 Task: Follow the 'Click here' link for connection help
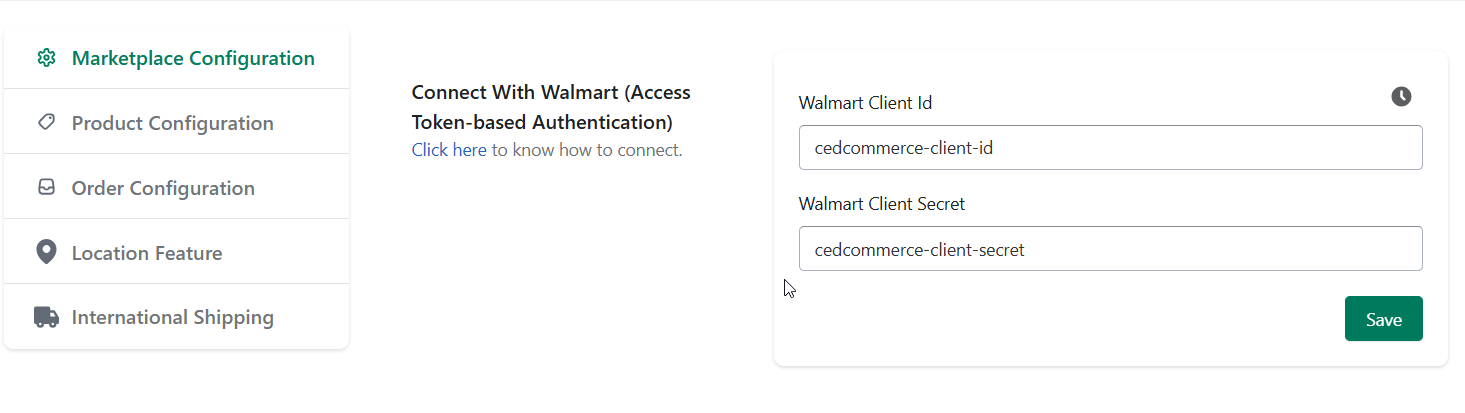click(449, 150)
